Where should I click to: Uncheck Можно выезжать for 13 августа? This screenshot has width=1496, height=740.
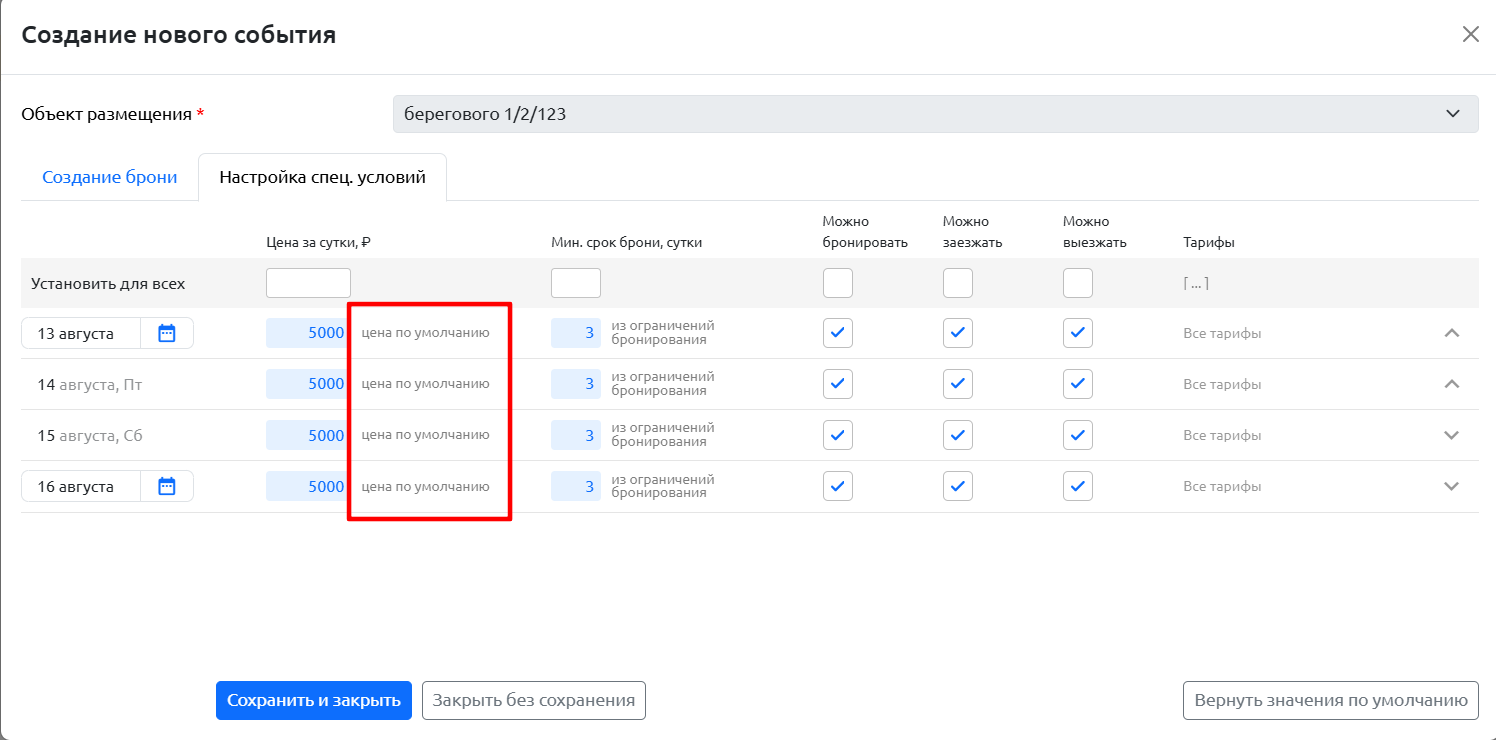point(1078,333)
